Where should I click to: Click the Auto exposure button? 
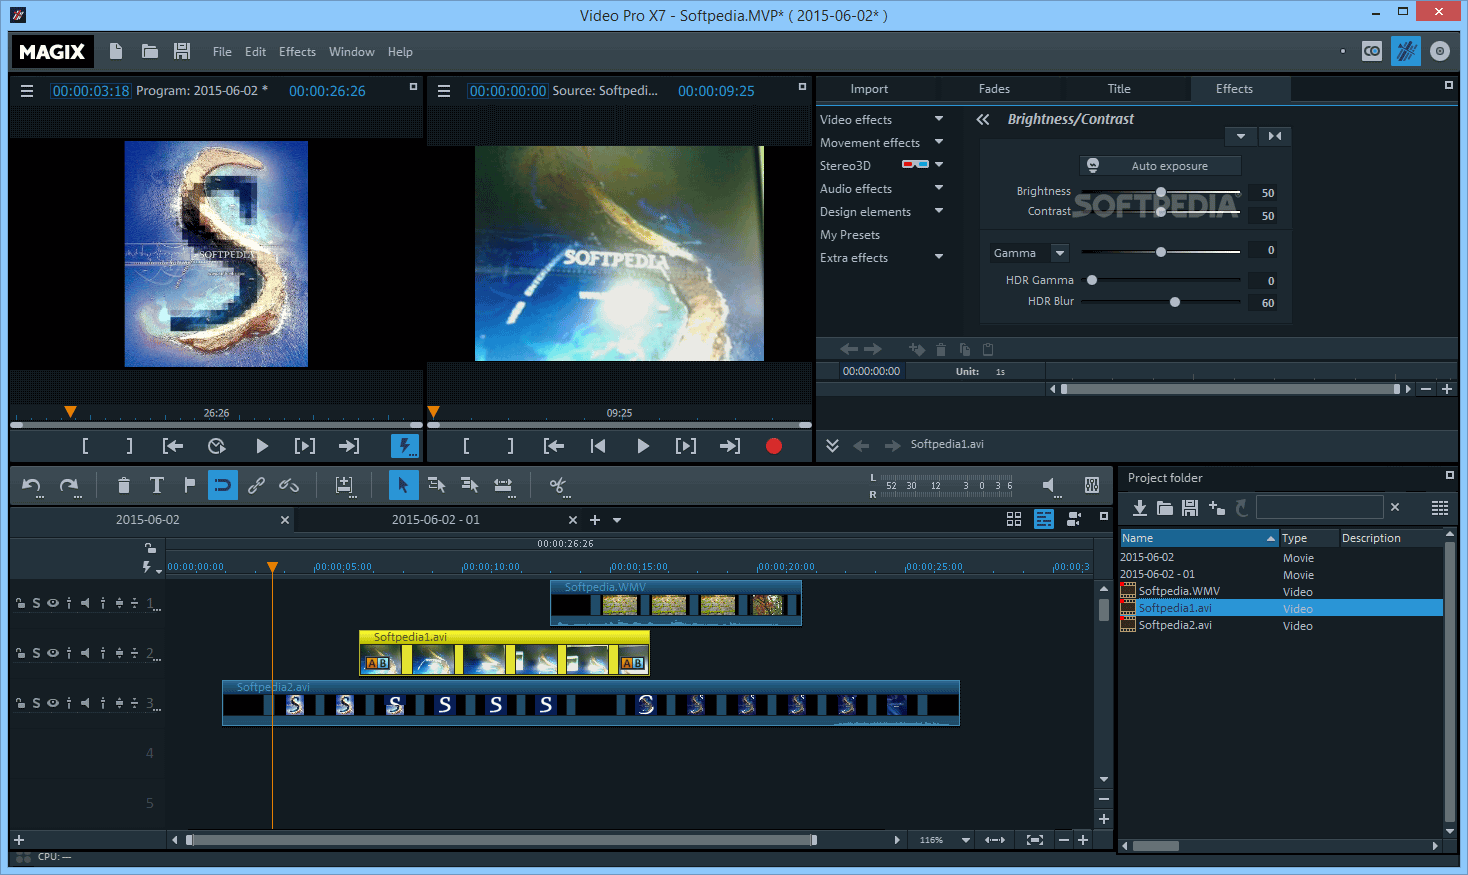click(1161, 166)
